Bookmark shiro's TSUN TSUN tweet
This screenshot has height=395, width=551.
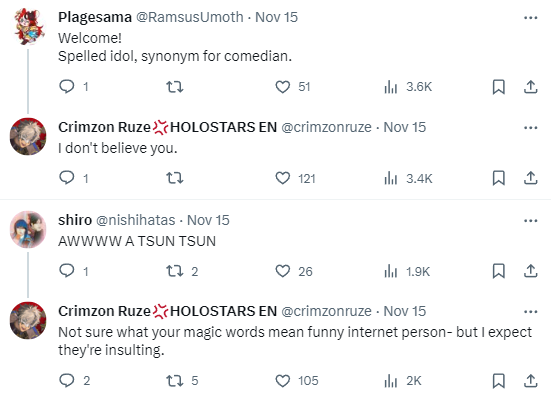[499, 271]
